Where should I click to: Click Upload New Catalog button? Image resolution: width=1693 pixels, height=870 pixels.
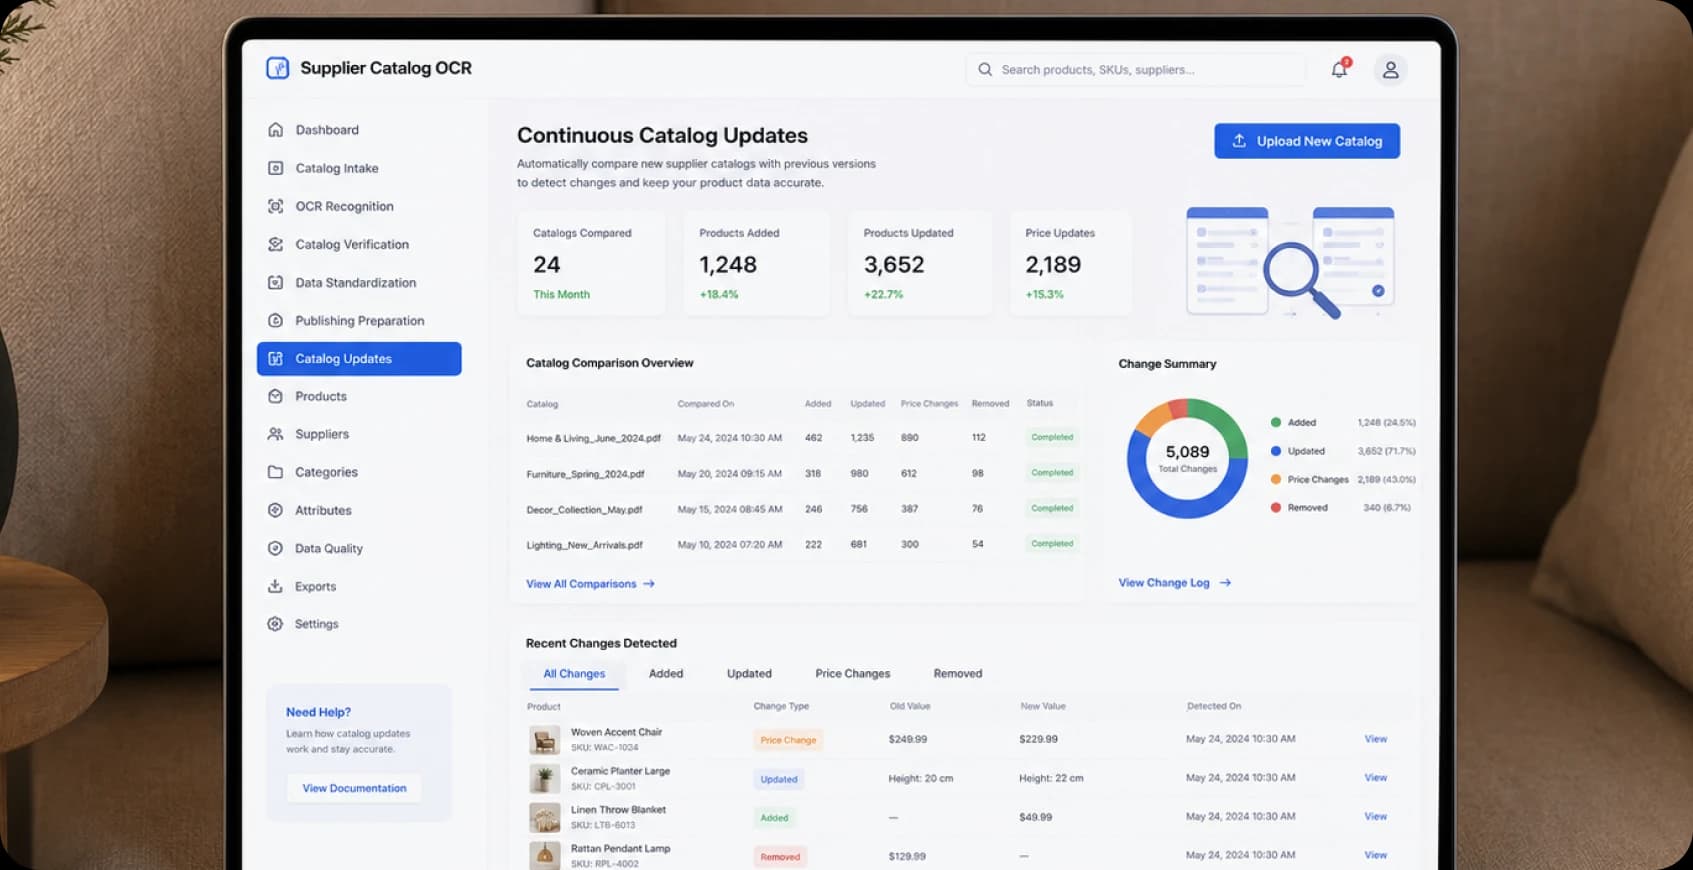tap(1307, 141)
